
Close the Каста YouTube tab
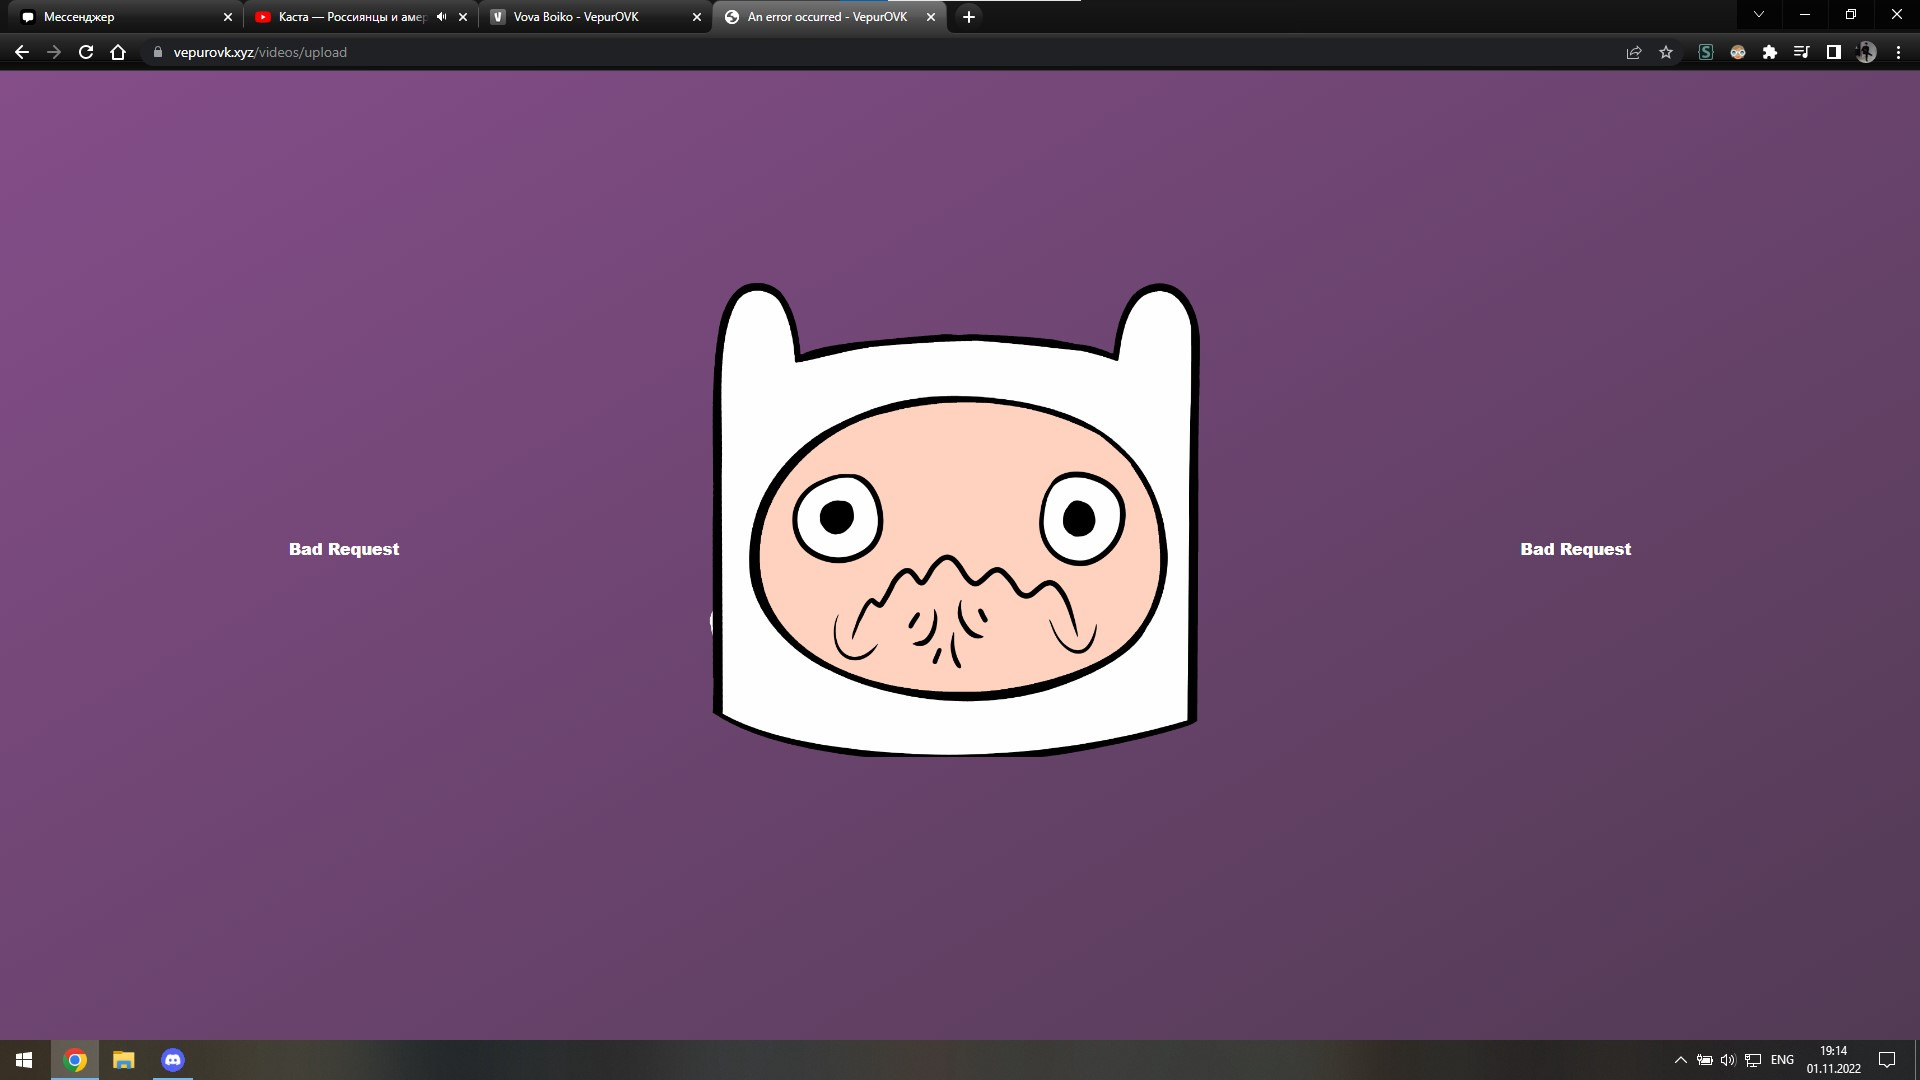click(463, 17)
